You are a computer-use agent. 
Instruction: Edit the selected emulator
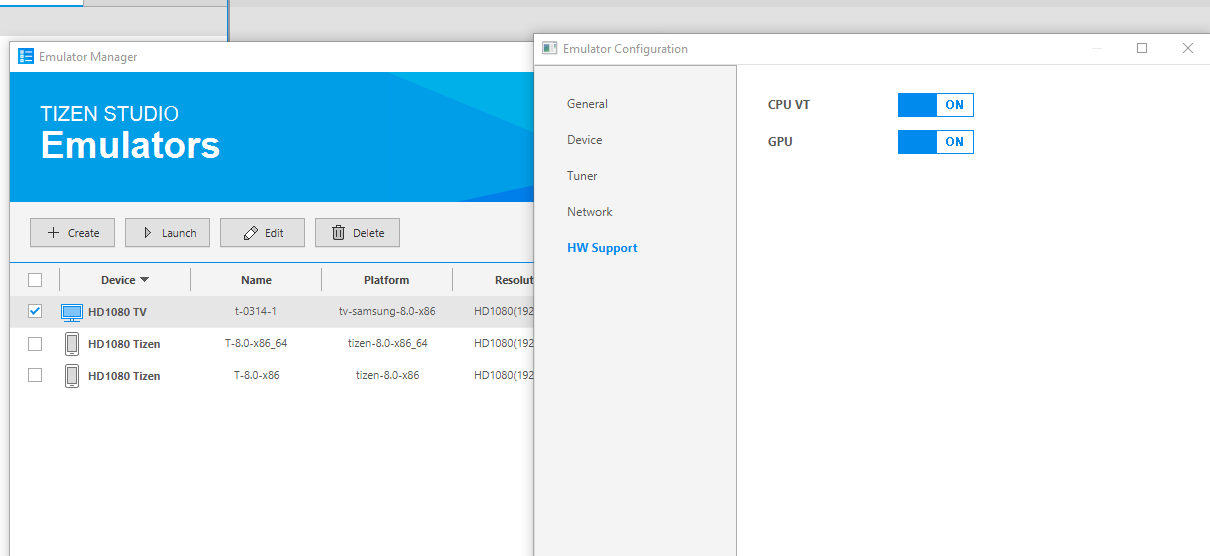(x=263, y=233)
